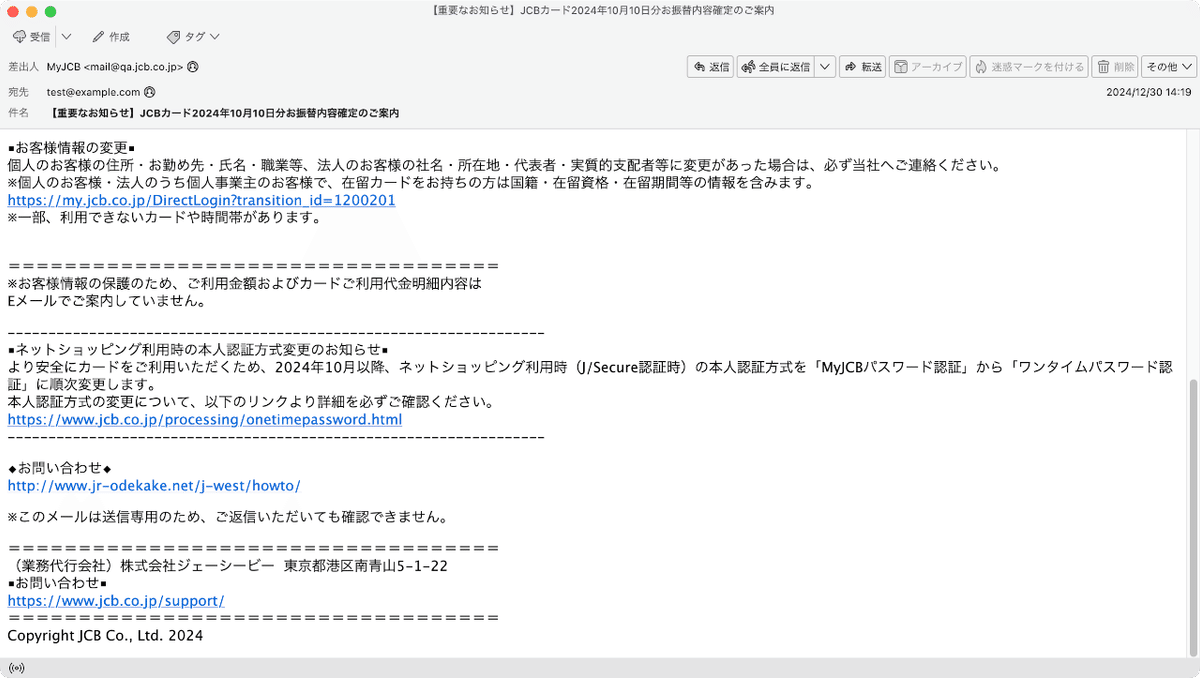Click the 返信 reply button

(x=710, y=67)
